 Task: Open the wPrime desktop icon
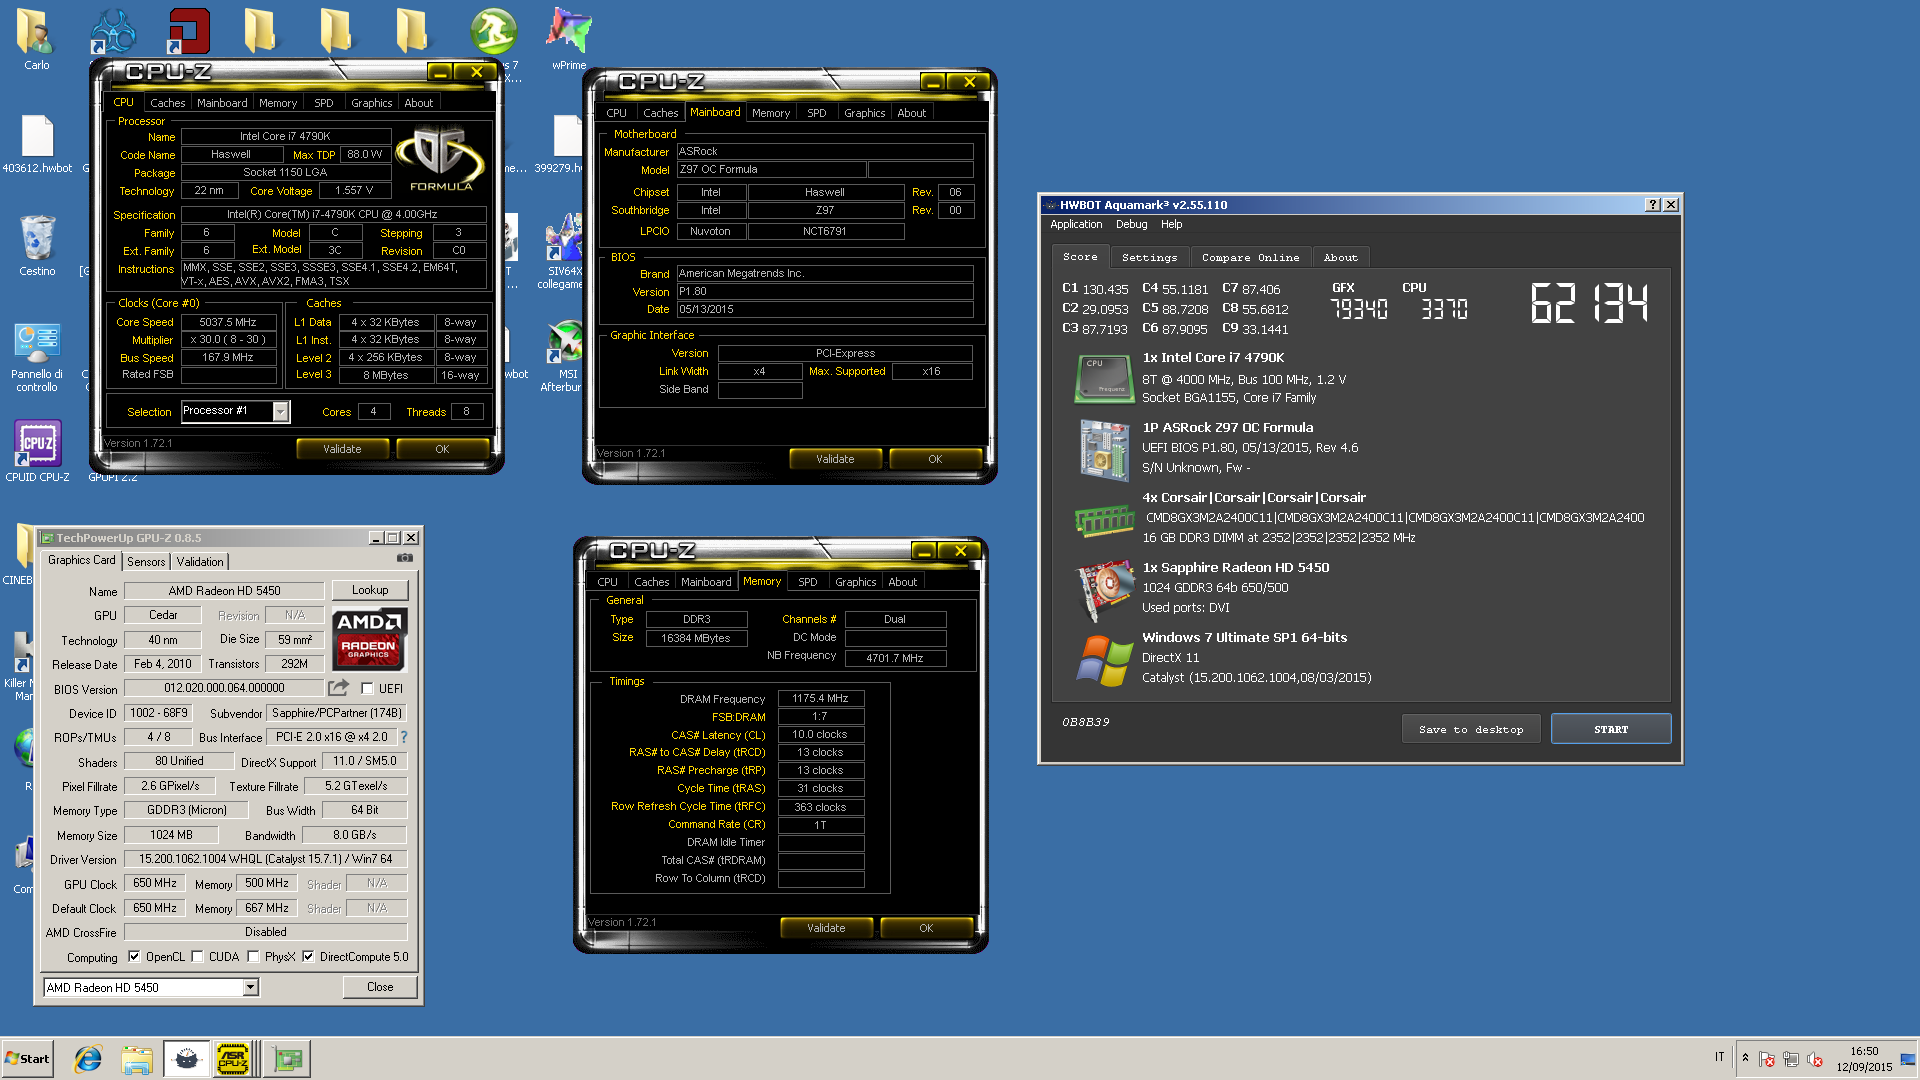click(569, 38)
